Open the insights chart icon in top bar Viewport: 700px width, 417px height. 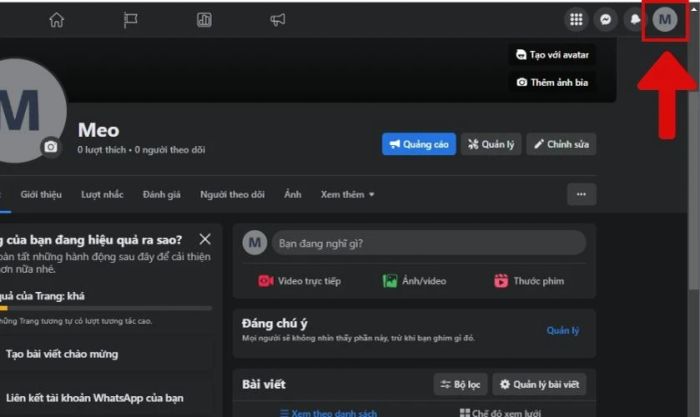coord(204,20)
